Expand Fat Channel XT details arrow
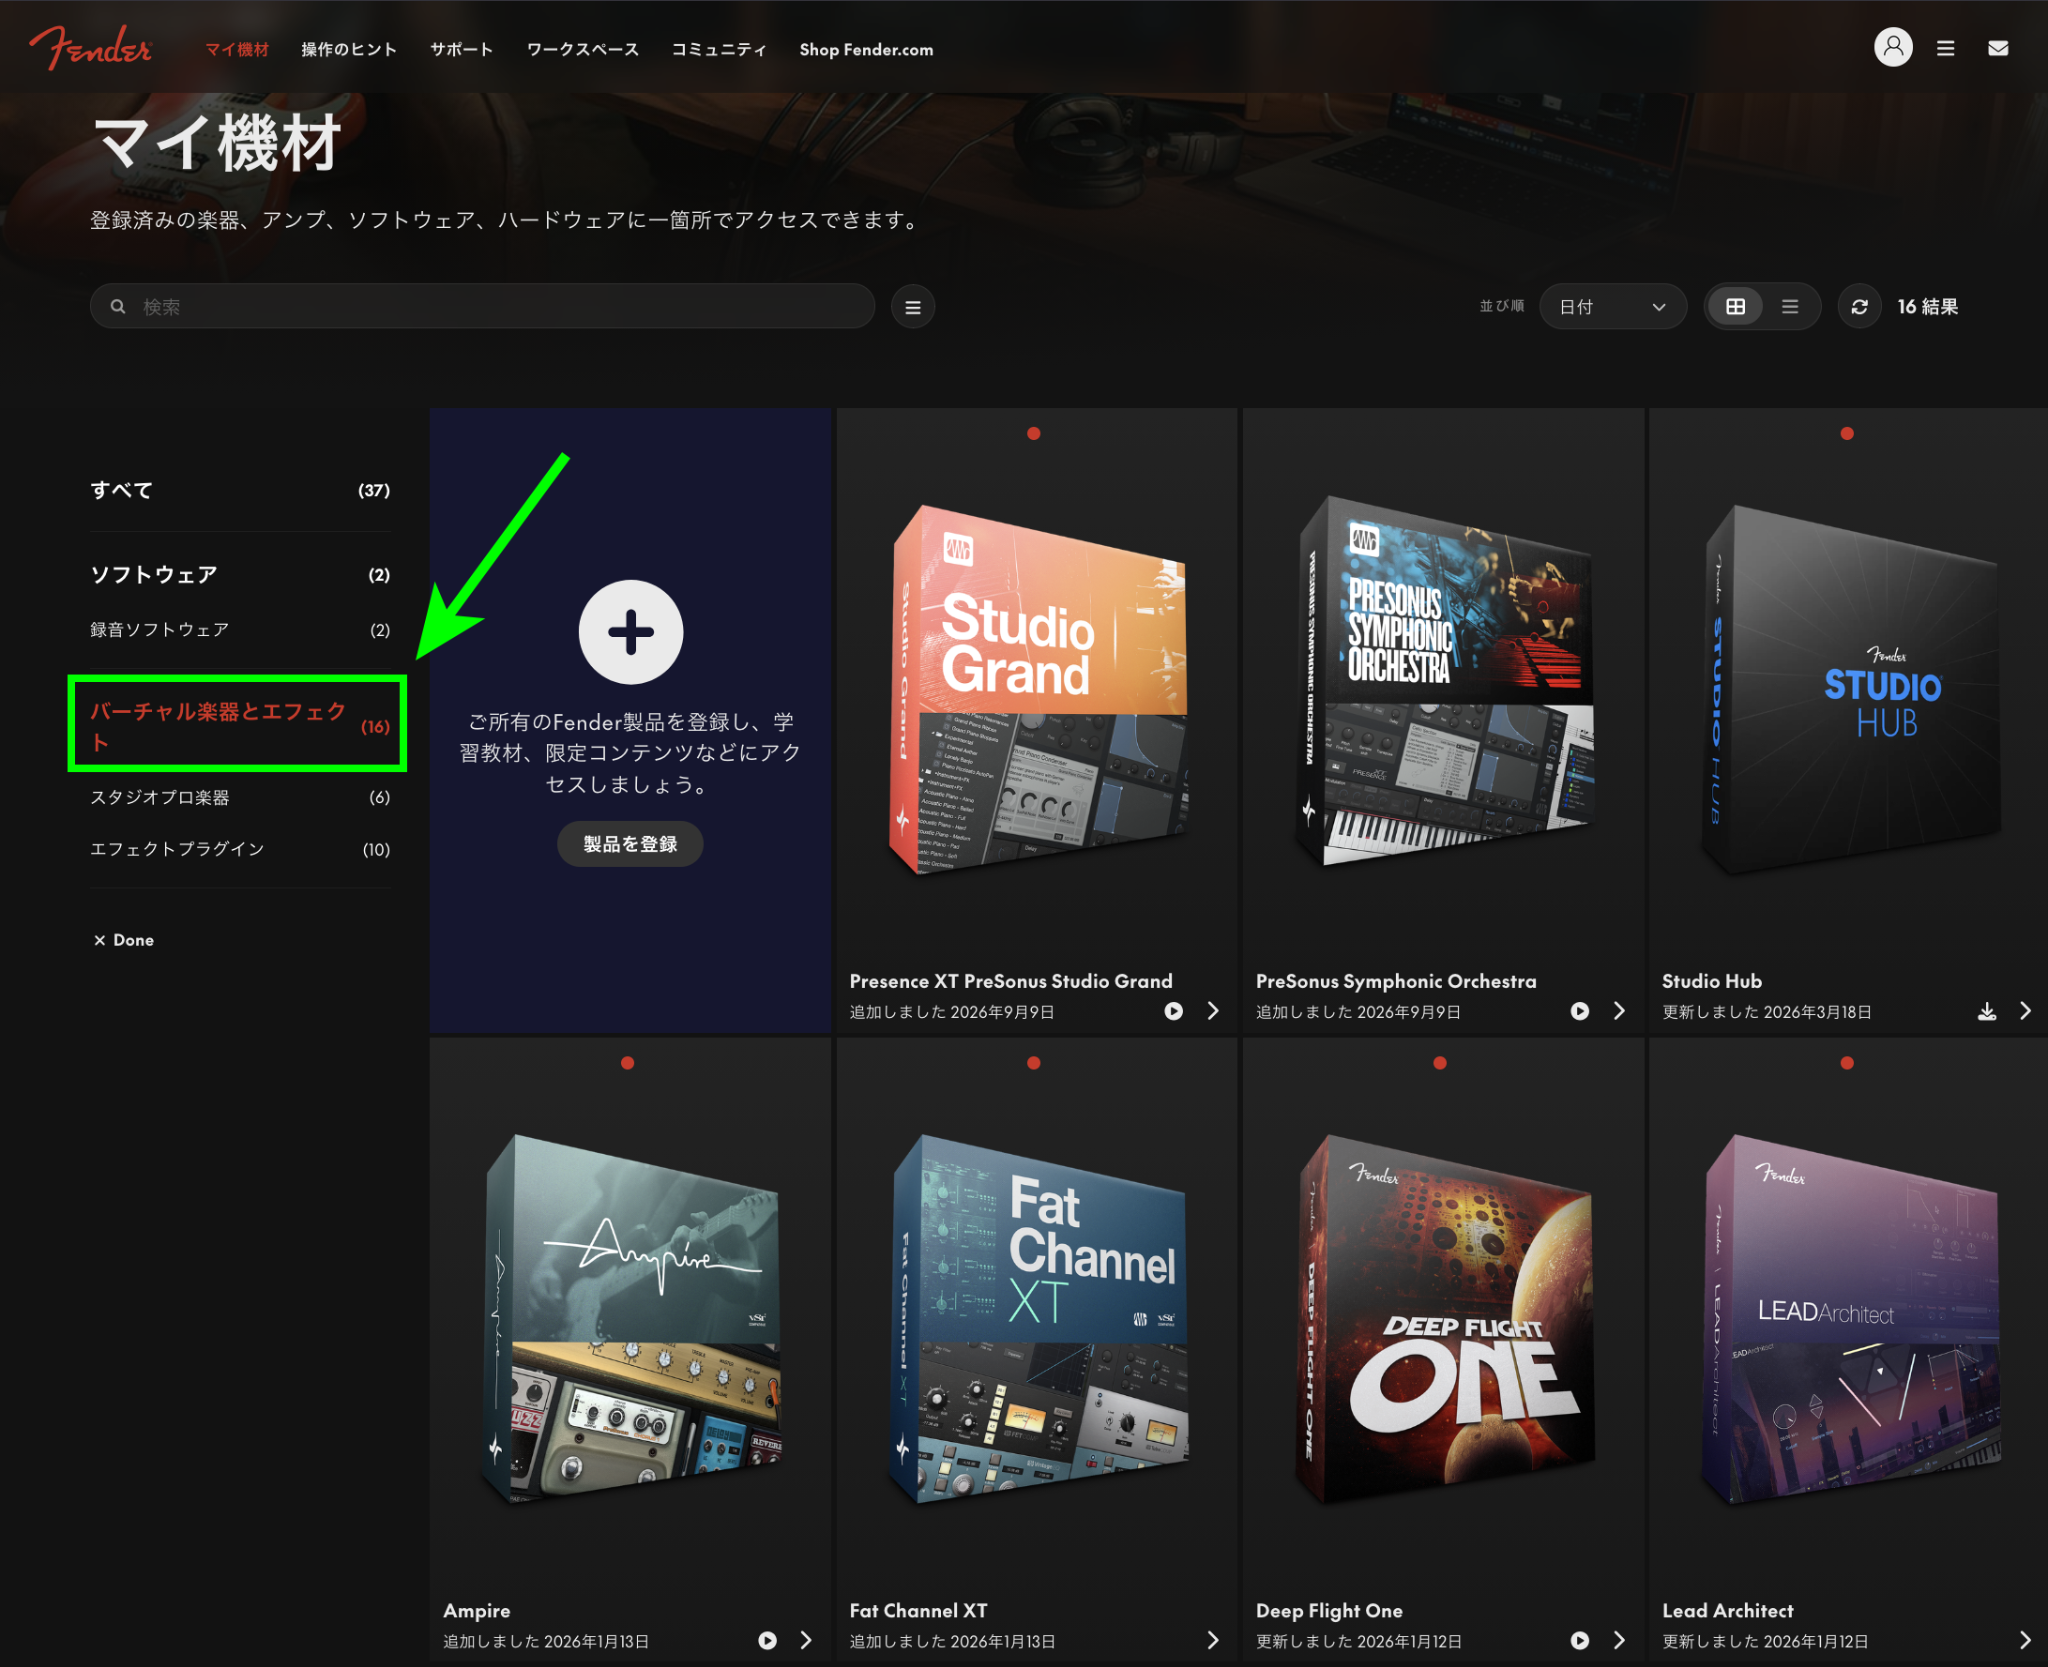2048x1667 pixels. click(1213, 1640)
